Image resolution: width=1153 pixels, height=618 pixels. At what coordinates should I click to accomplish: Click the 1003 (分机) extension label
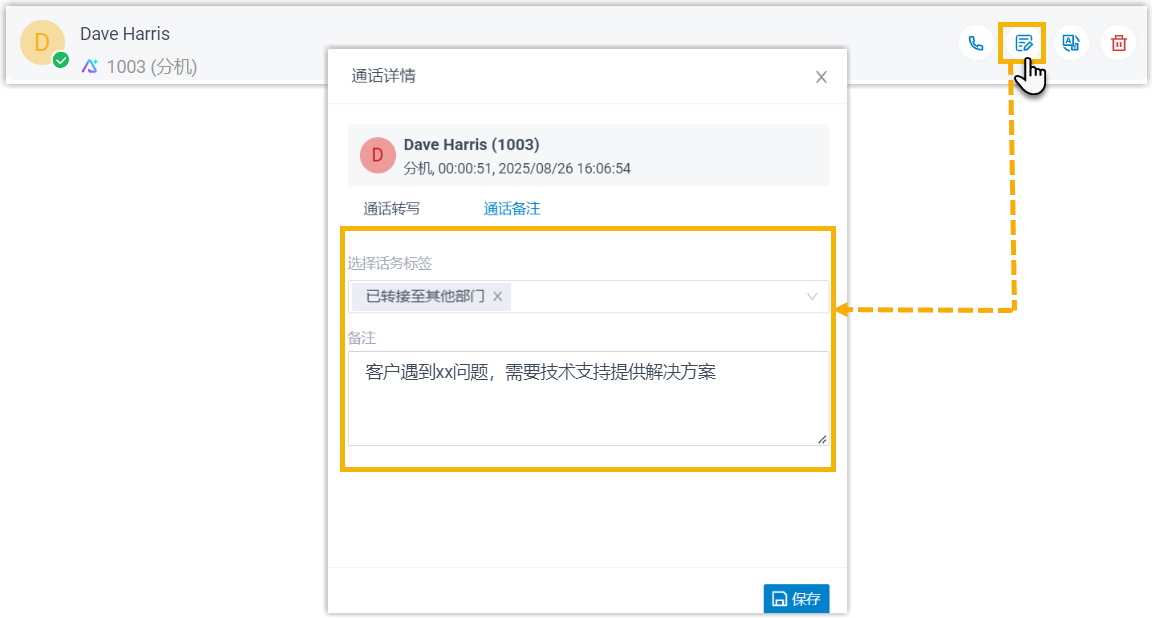tap(152, 67)
